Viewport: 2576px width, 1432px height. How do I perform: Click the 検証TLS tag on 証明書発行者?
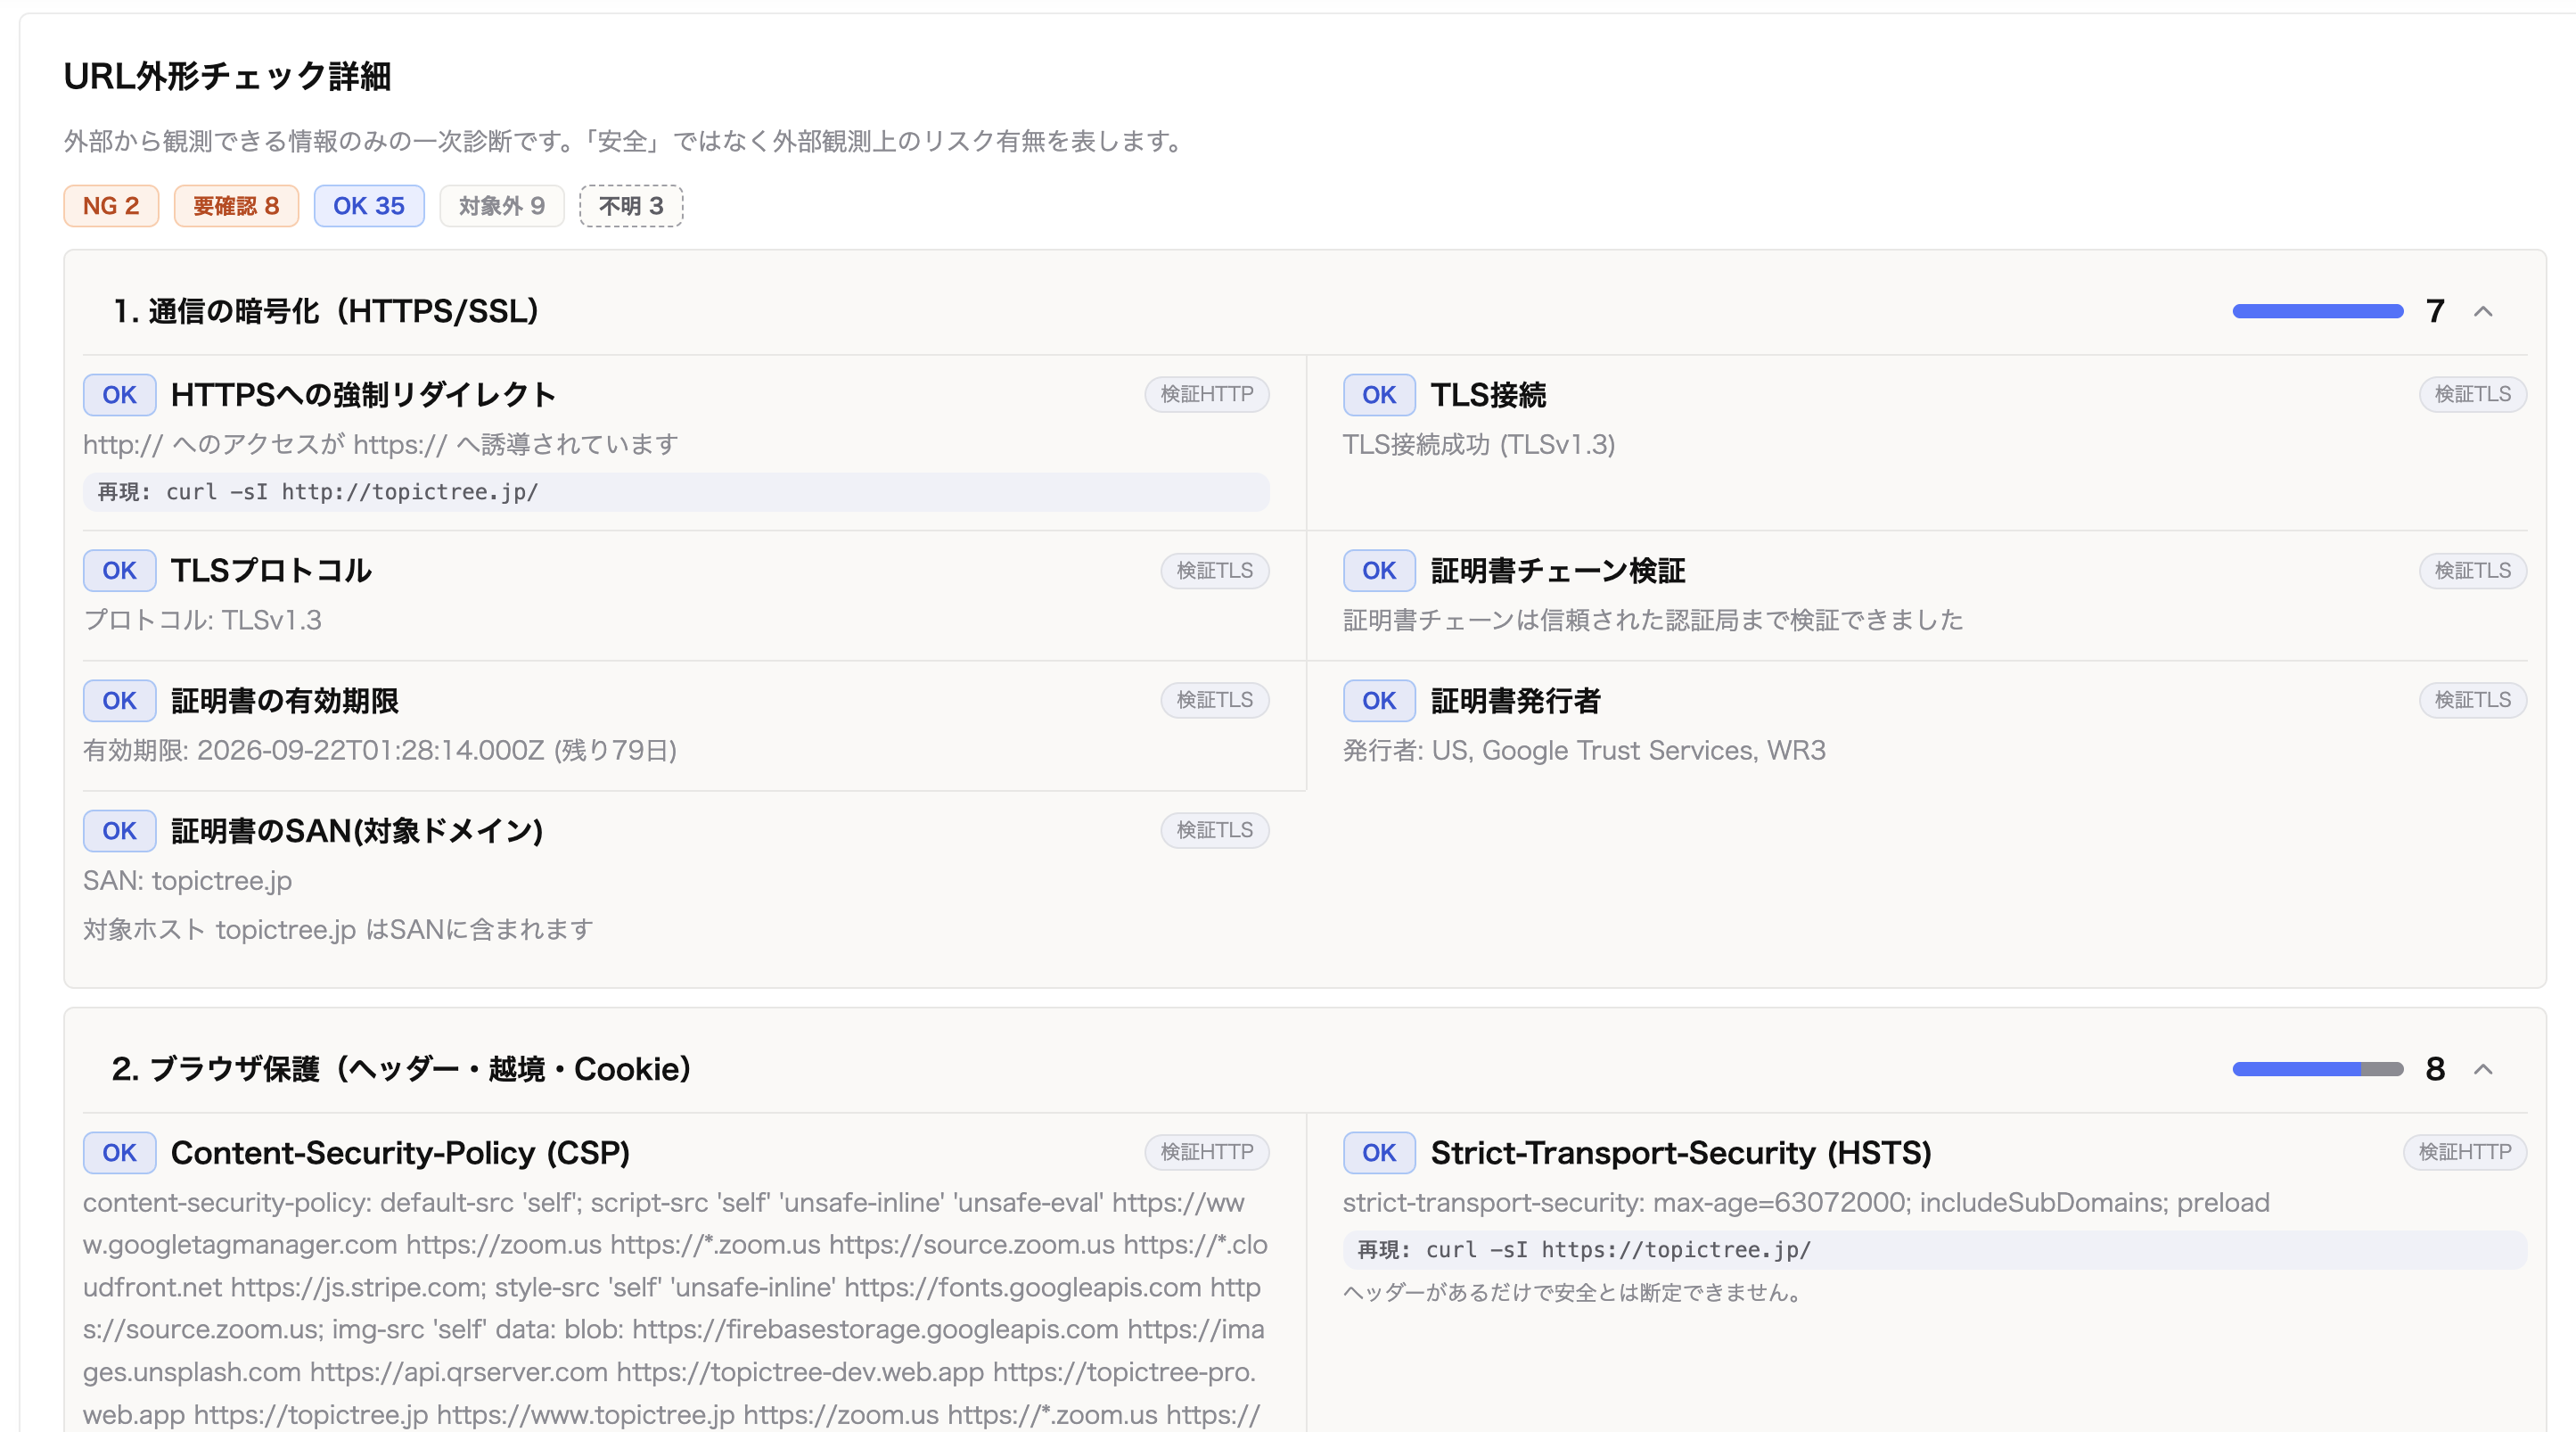click(x=2473, y=701)
